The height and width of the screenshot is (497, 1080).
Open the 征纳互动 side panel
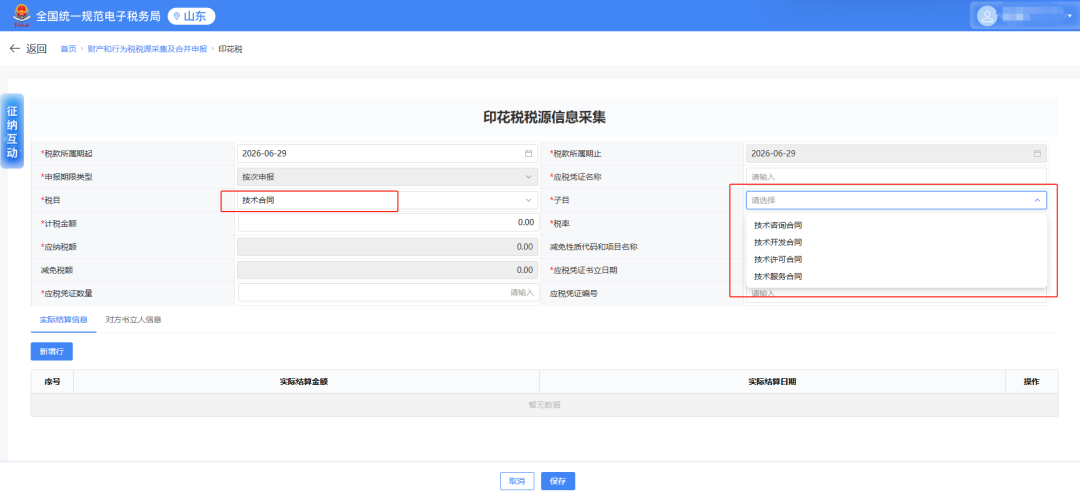coord(12,131)
